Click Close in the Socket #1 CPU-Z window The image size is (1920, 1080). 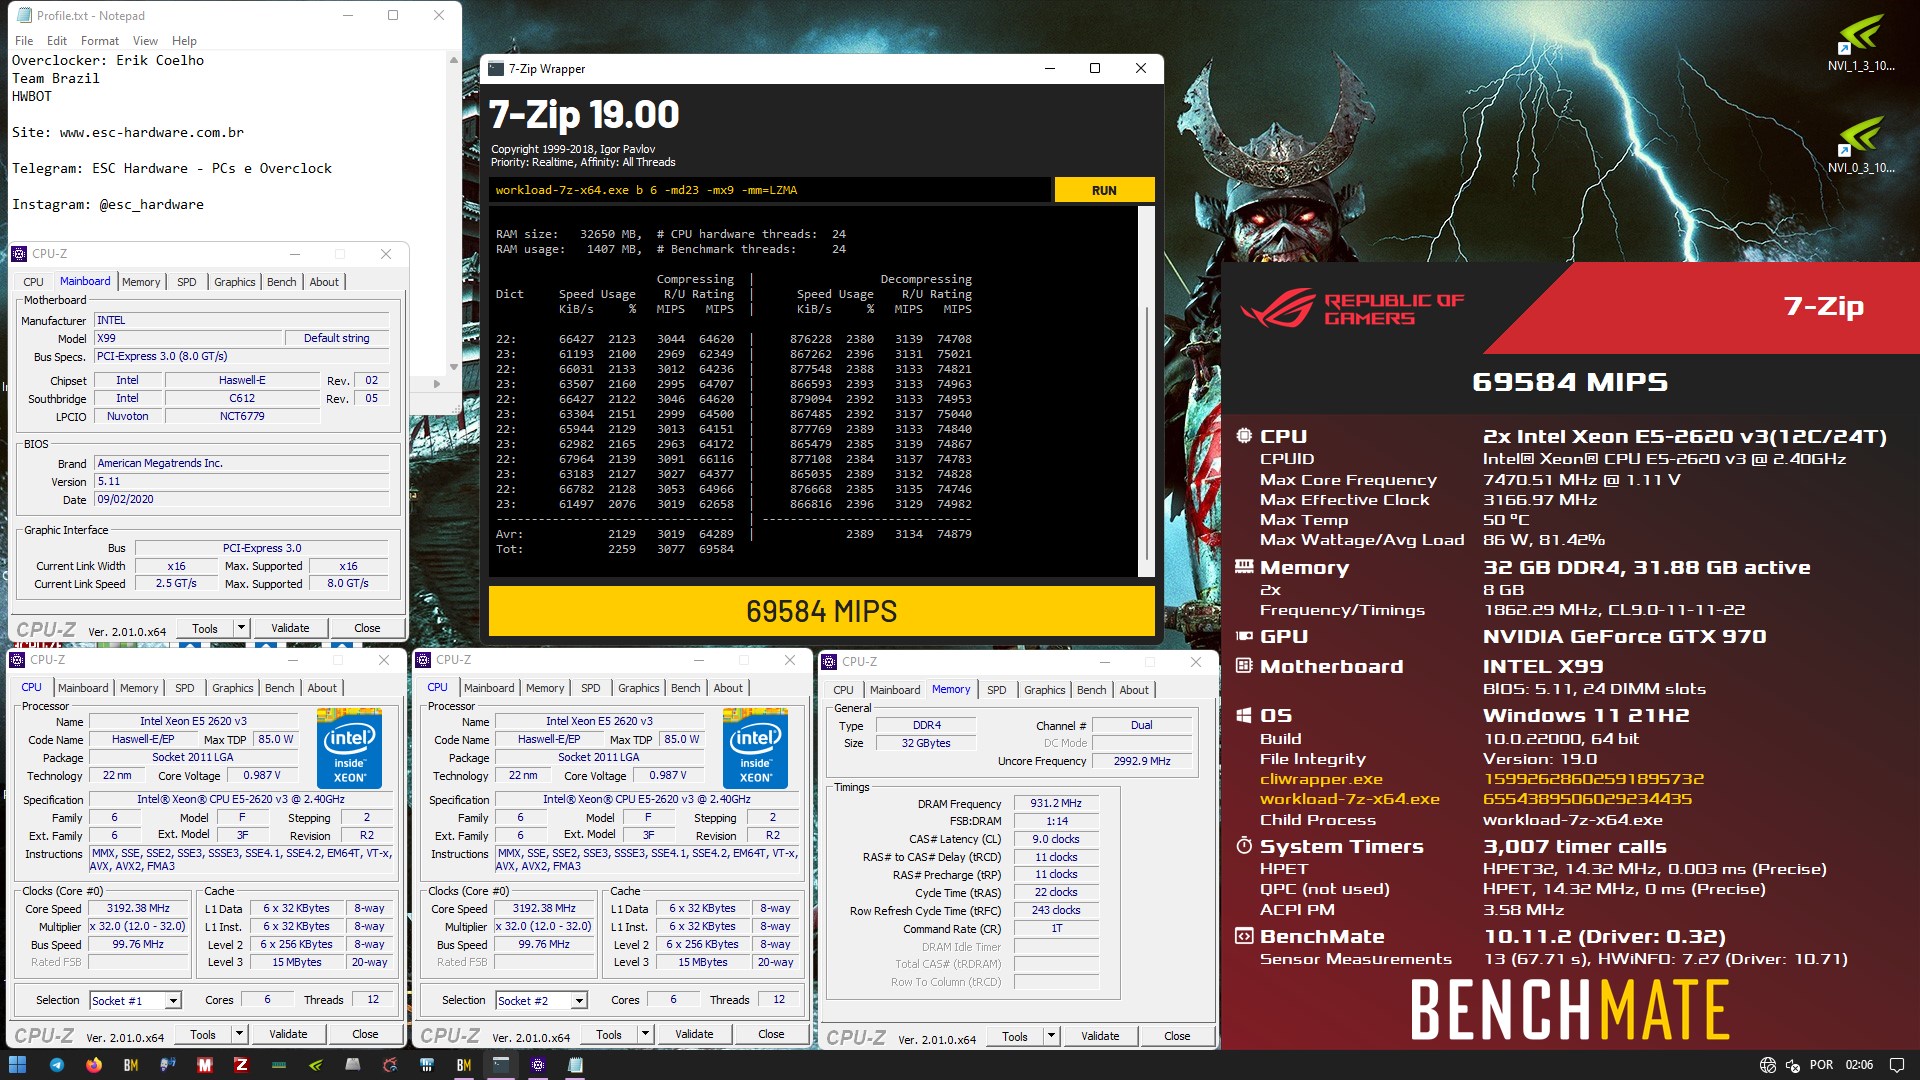[365, 1034]
